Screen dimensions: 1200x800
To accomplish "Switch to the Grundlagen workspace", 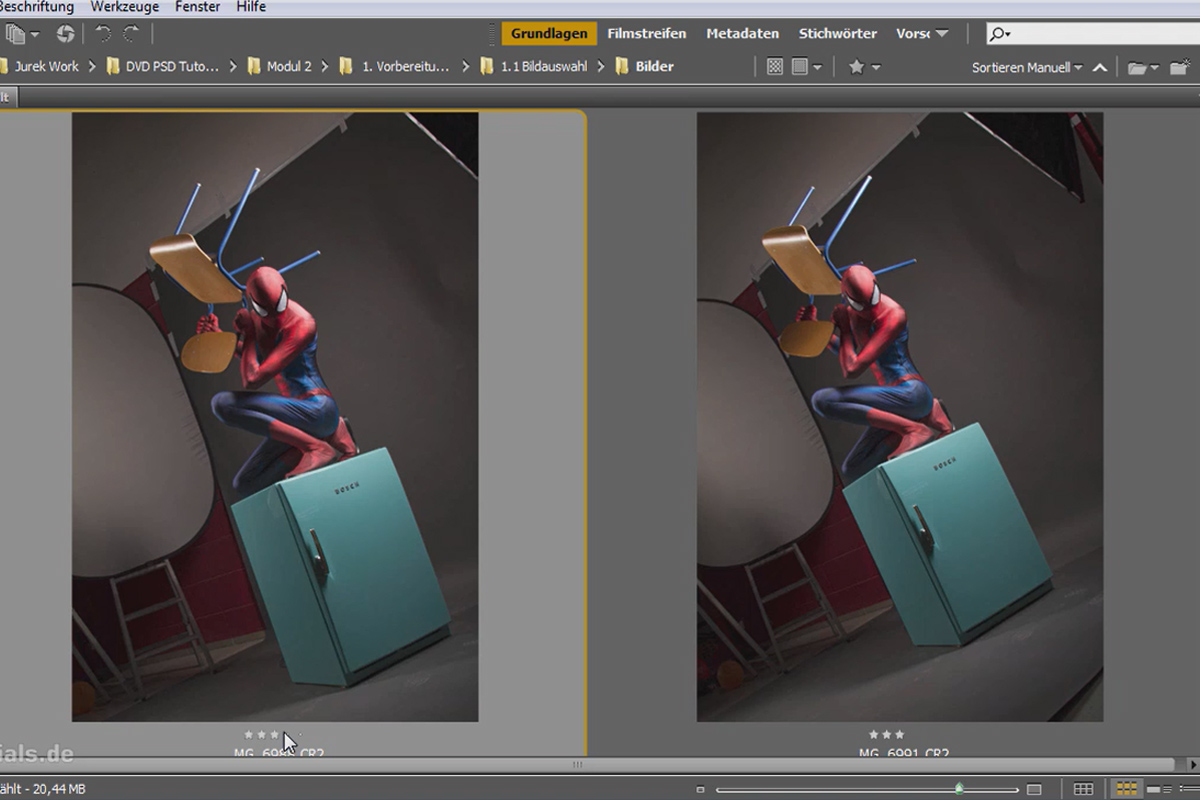I will 549,34.
